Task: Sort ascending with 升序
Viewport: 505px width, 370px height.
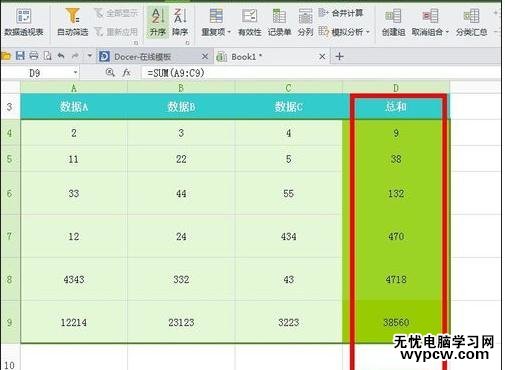Action: (157, 22)
